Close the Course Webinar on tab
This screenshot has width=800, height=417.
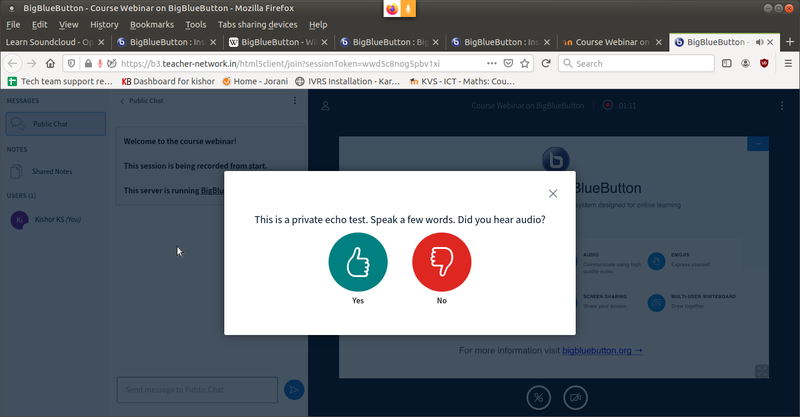coord(659,42)
